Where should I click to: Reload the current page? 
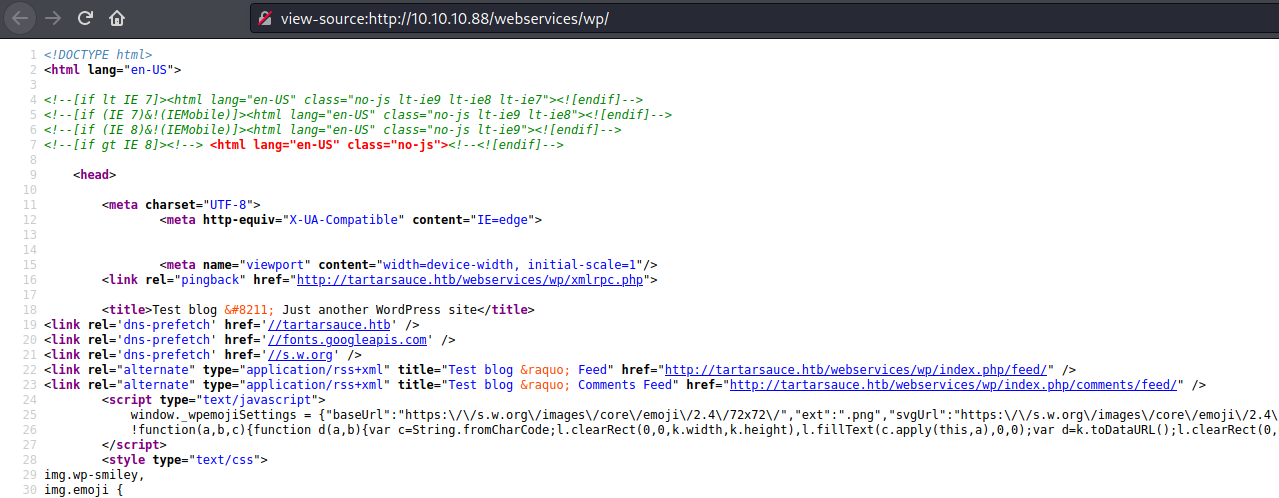(85, 18)
